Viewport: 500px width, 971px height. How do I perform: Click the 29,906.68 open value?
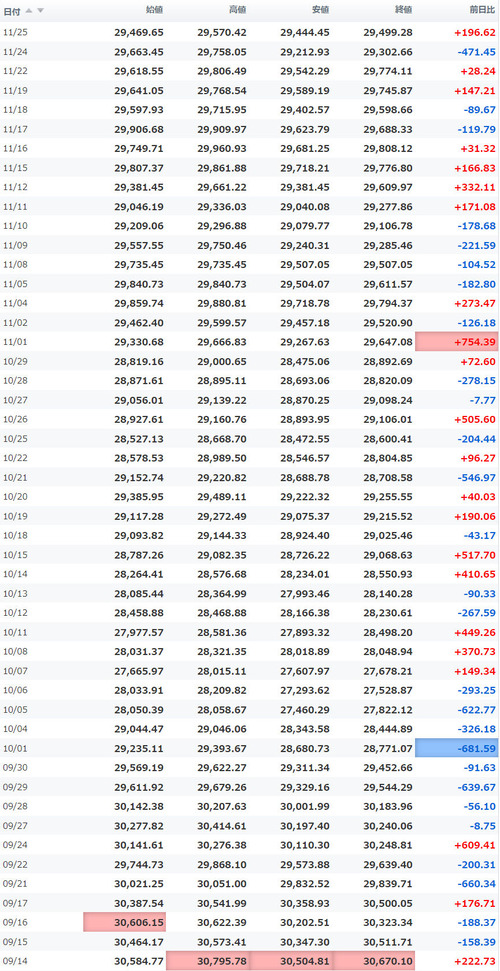coord(139,129)
